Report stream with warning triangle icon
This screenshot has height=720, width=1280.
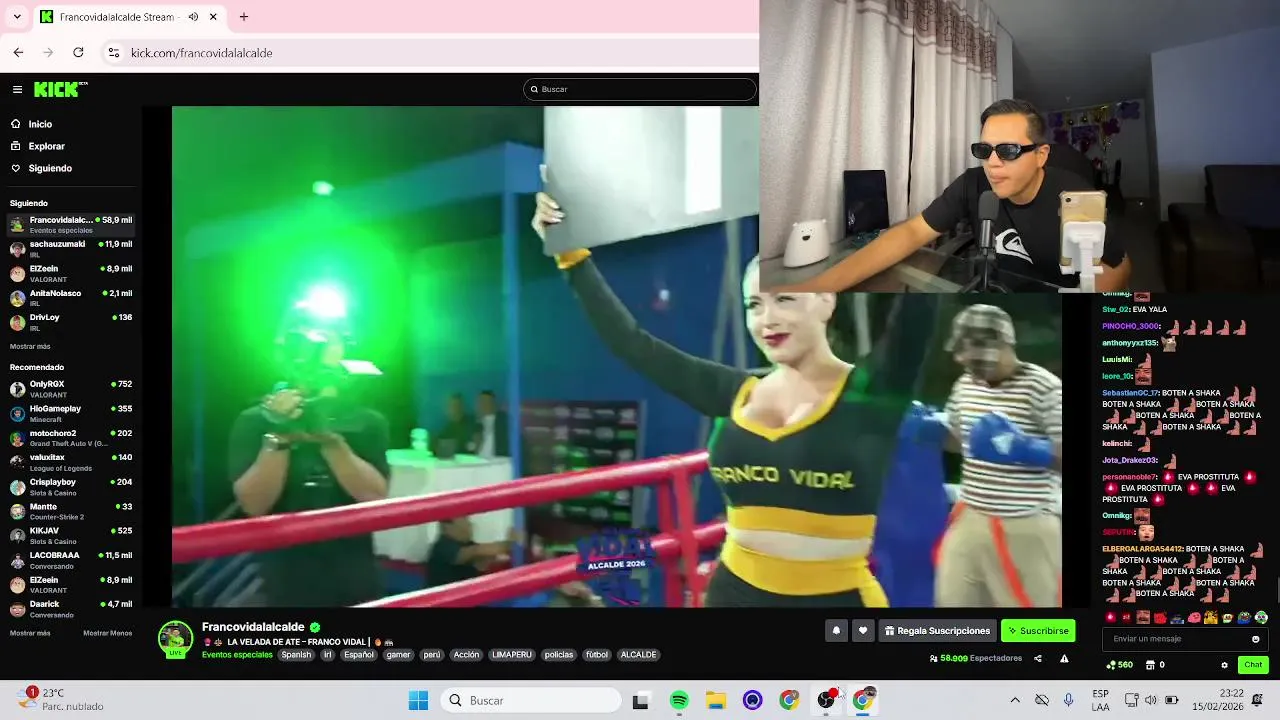pyautogui.click(x=1064, y=658)
